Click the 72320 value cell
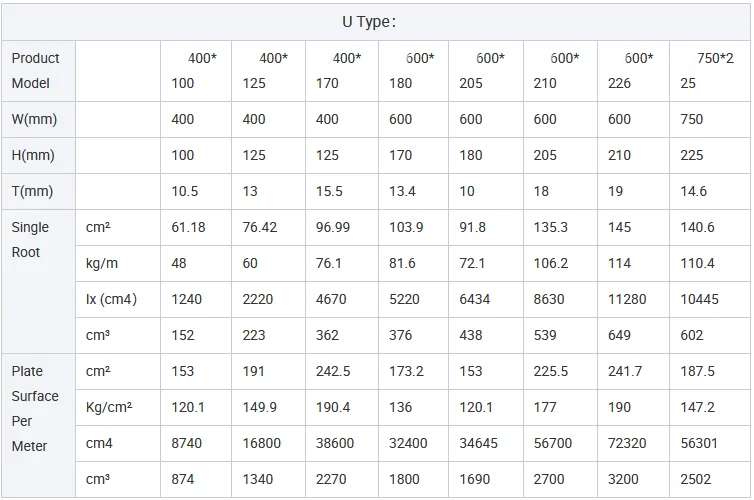The image size is (754, 500). coord(626,443)
